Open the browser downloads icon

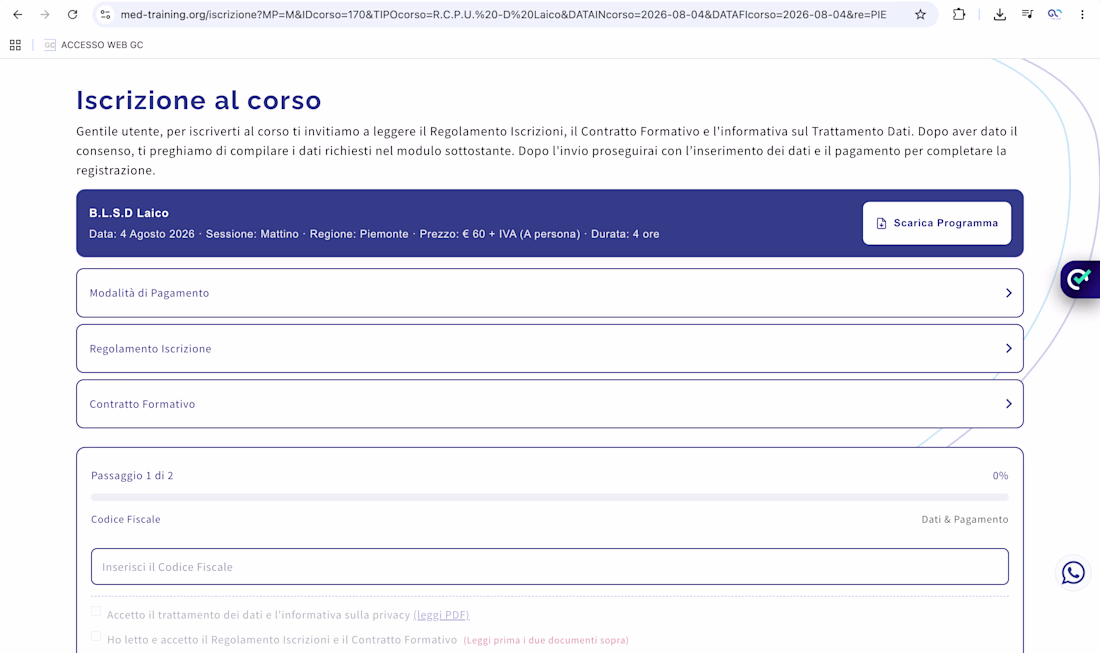coord(1000,14)
